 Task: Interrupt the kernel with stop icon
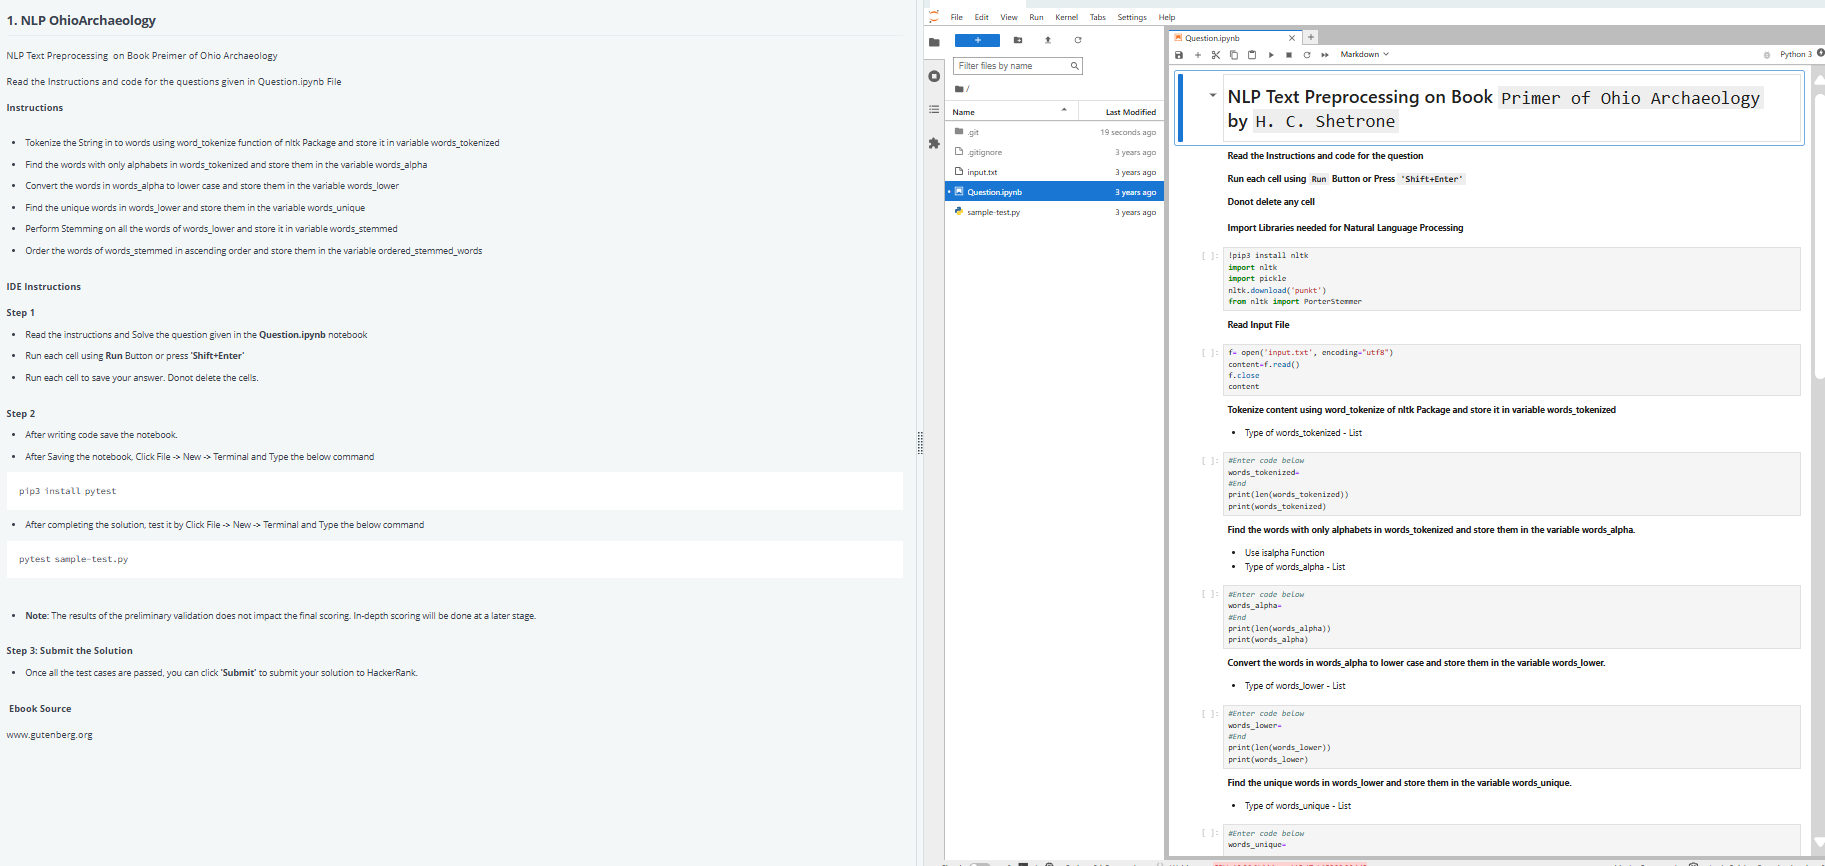[x=1289, y=55]
